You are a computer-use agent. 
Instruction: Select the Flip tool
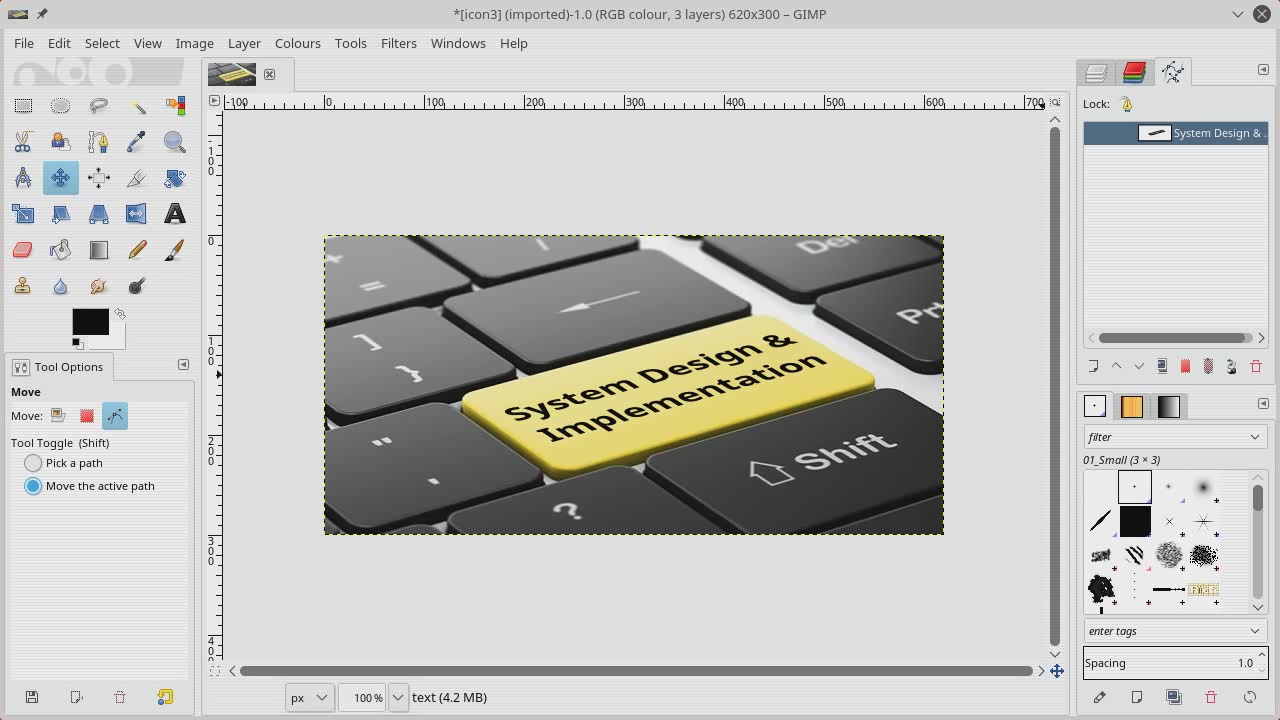pos(137,214)
